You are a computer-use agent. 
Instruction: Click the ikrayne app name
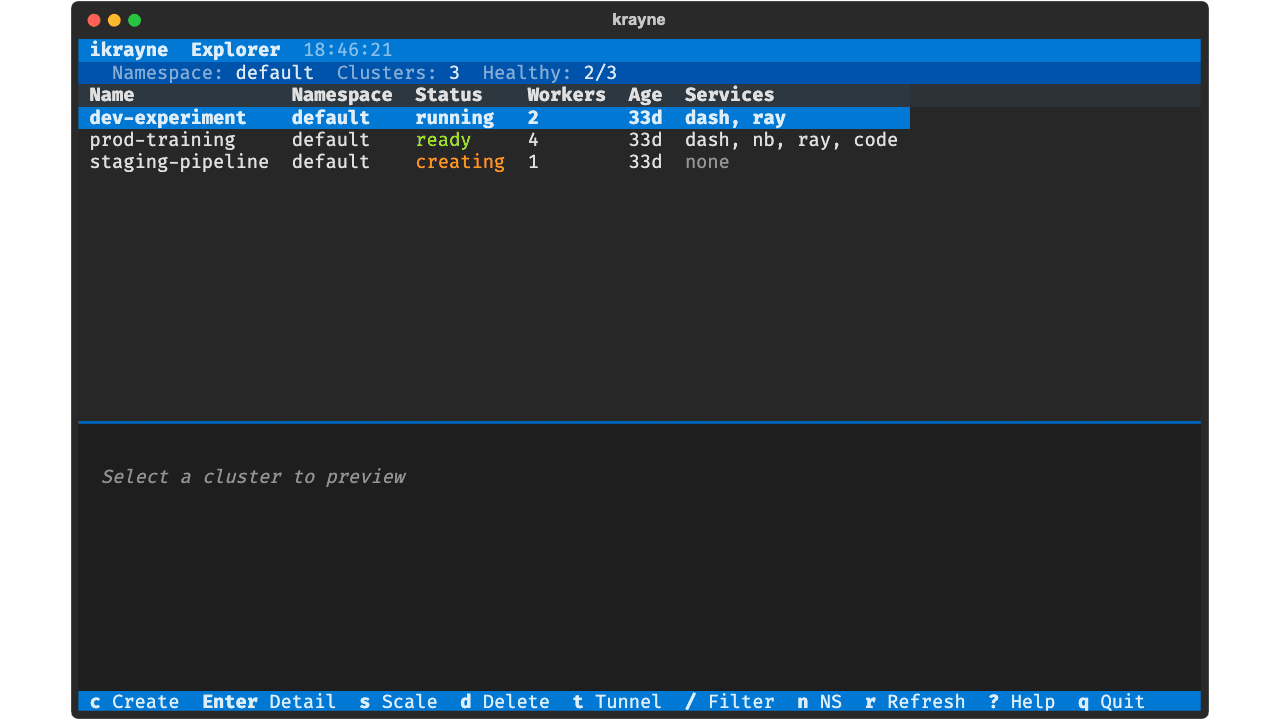(129, 50)
